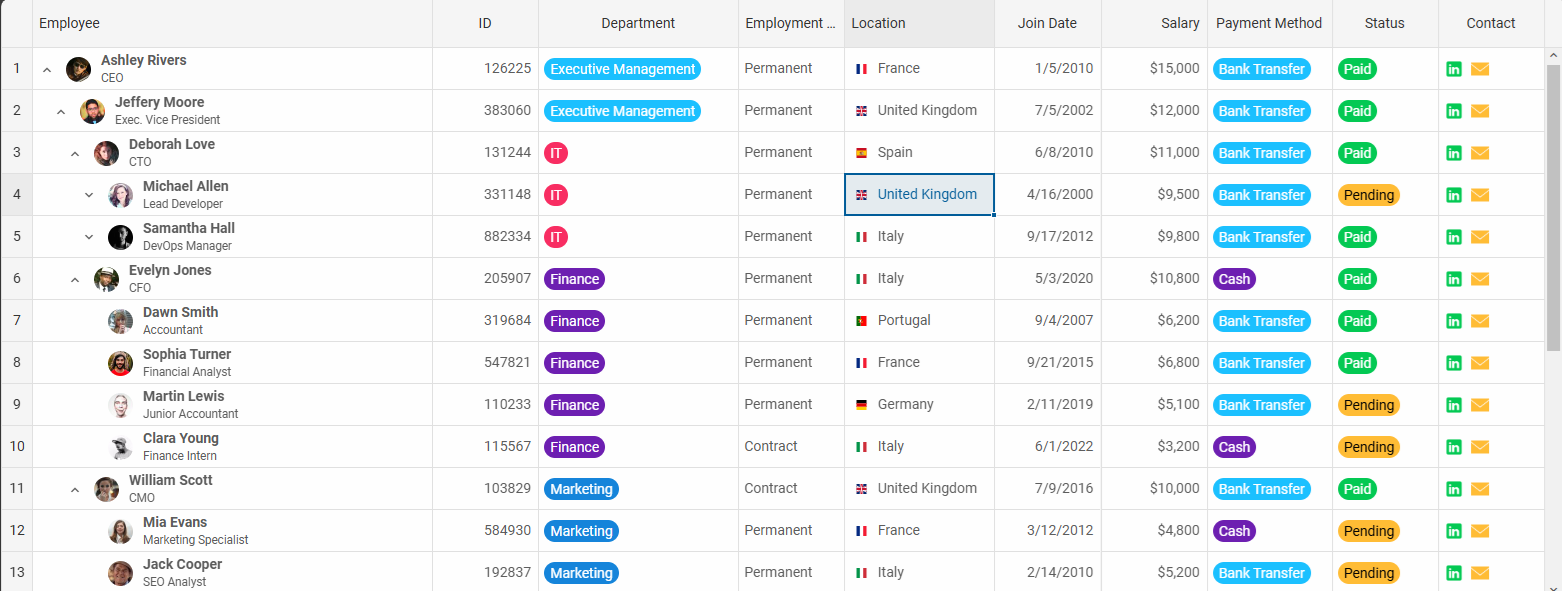
Task: Collapse the Evelyn Jones CFO group
Action: [x=75, y=280]
